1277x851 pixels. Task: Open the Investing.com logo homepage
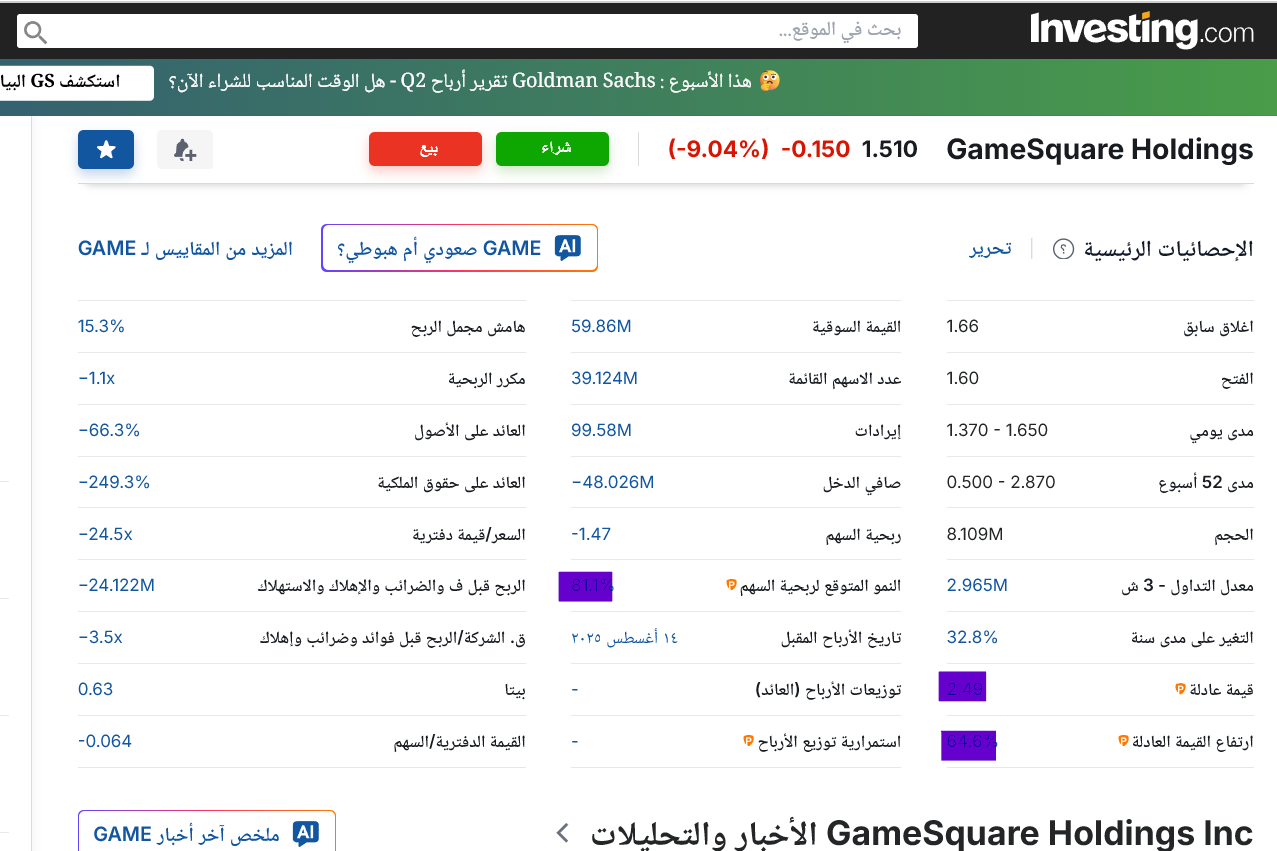1142,29
